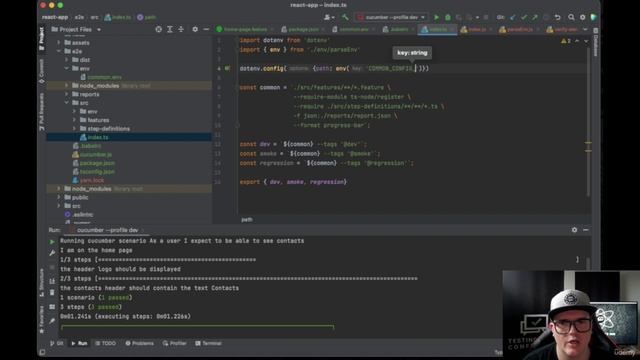
Task: Click e2e in the breadcrumb bar
Action: tap(79, 17)
